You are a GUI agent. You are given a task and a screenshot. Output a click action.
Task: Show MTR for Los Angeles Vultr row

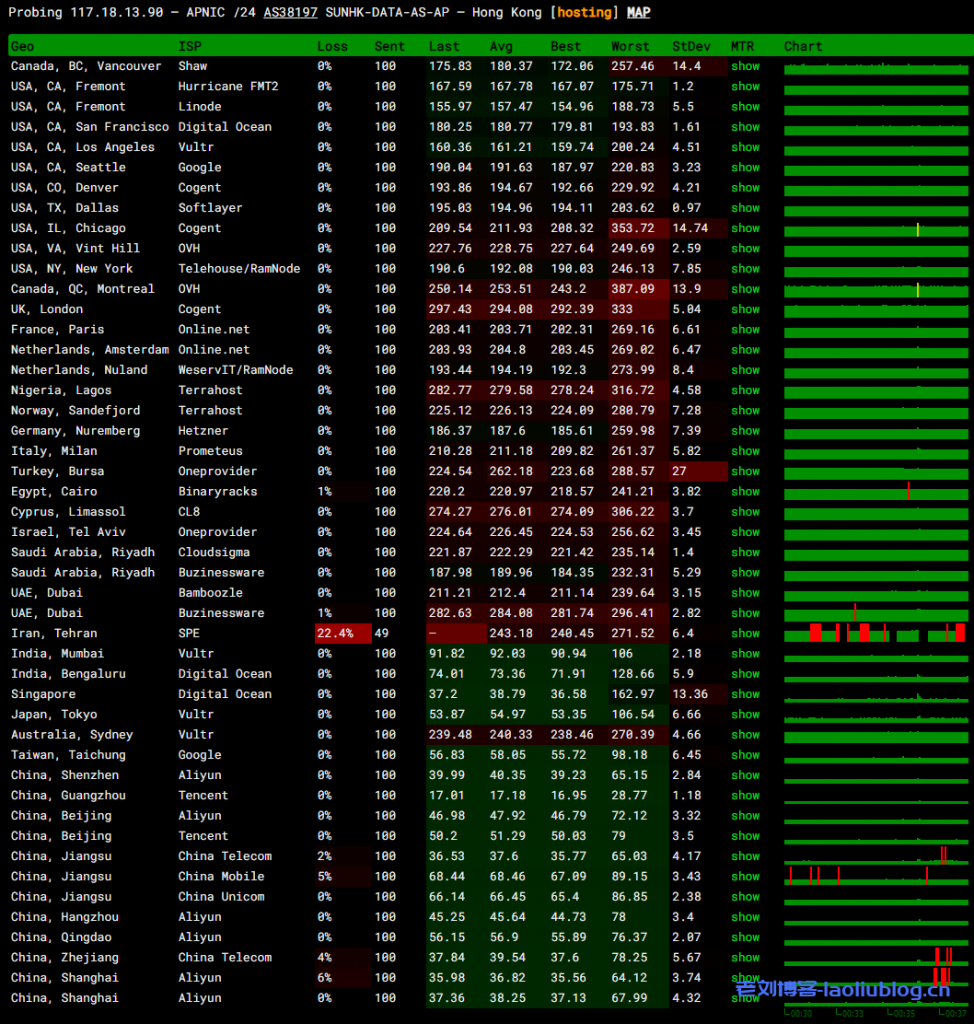[x=745, y=147]
